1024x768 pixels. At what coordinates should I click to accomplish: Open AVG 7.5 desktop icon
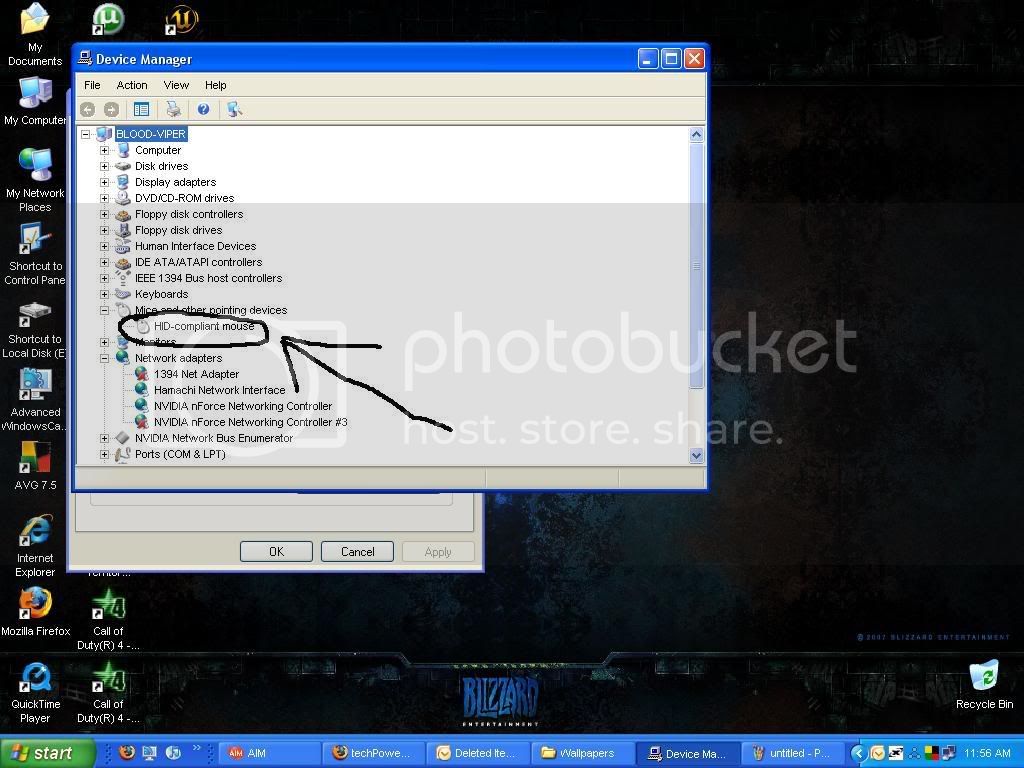click(35, 466)
